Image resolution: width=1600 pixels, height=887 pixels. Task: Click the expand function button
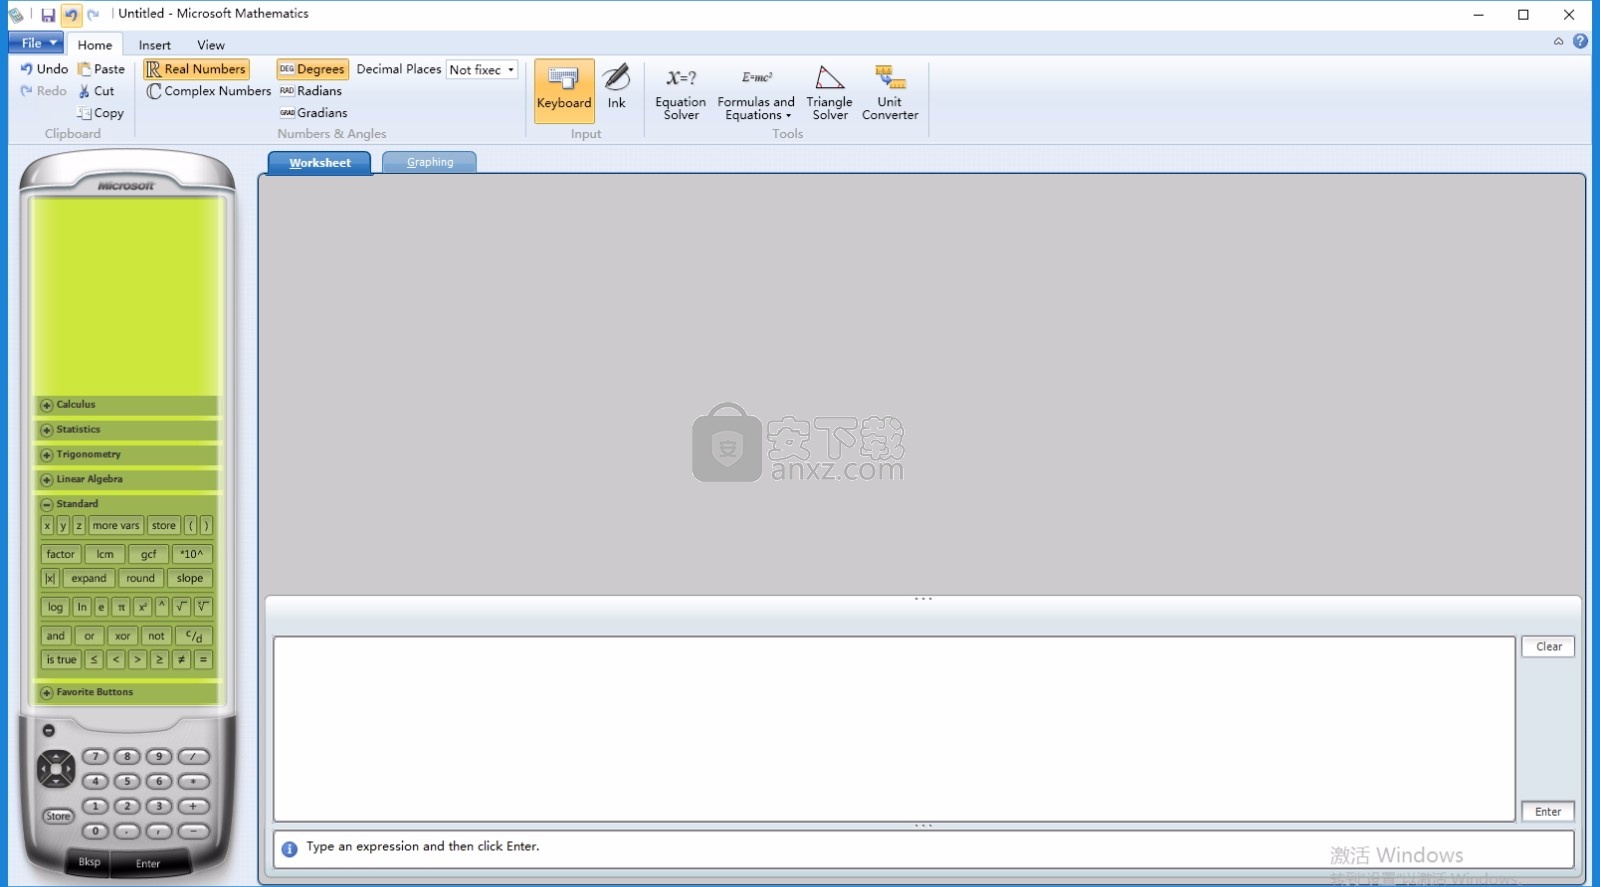[x=89, y=578]
